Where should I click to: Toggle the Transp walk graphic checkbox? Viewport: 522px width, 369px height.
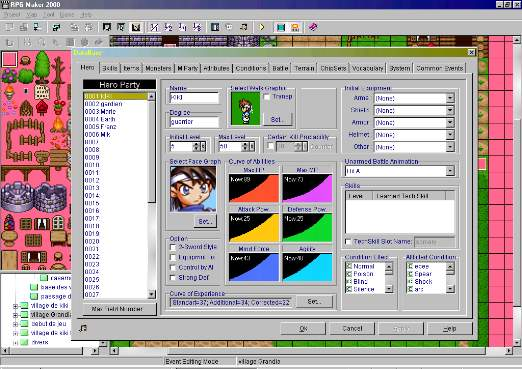pos(267,97)
